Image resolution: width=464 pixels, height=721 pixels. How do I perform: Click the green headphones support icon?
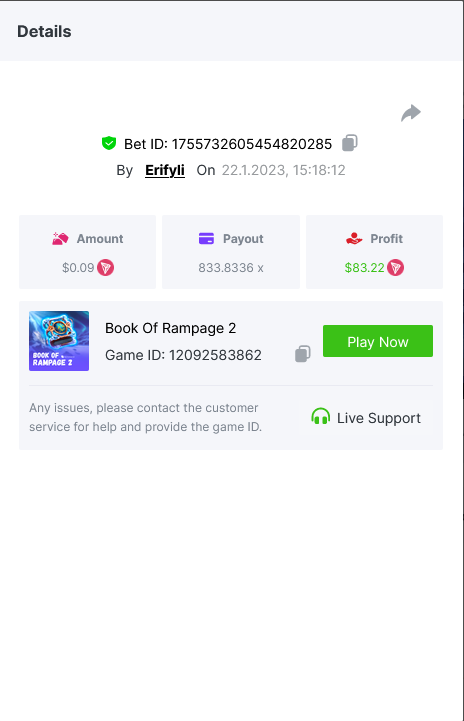(x=321, y=417)
